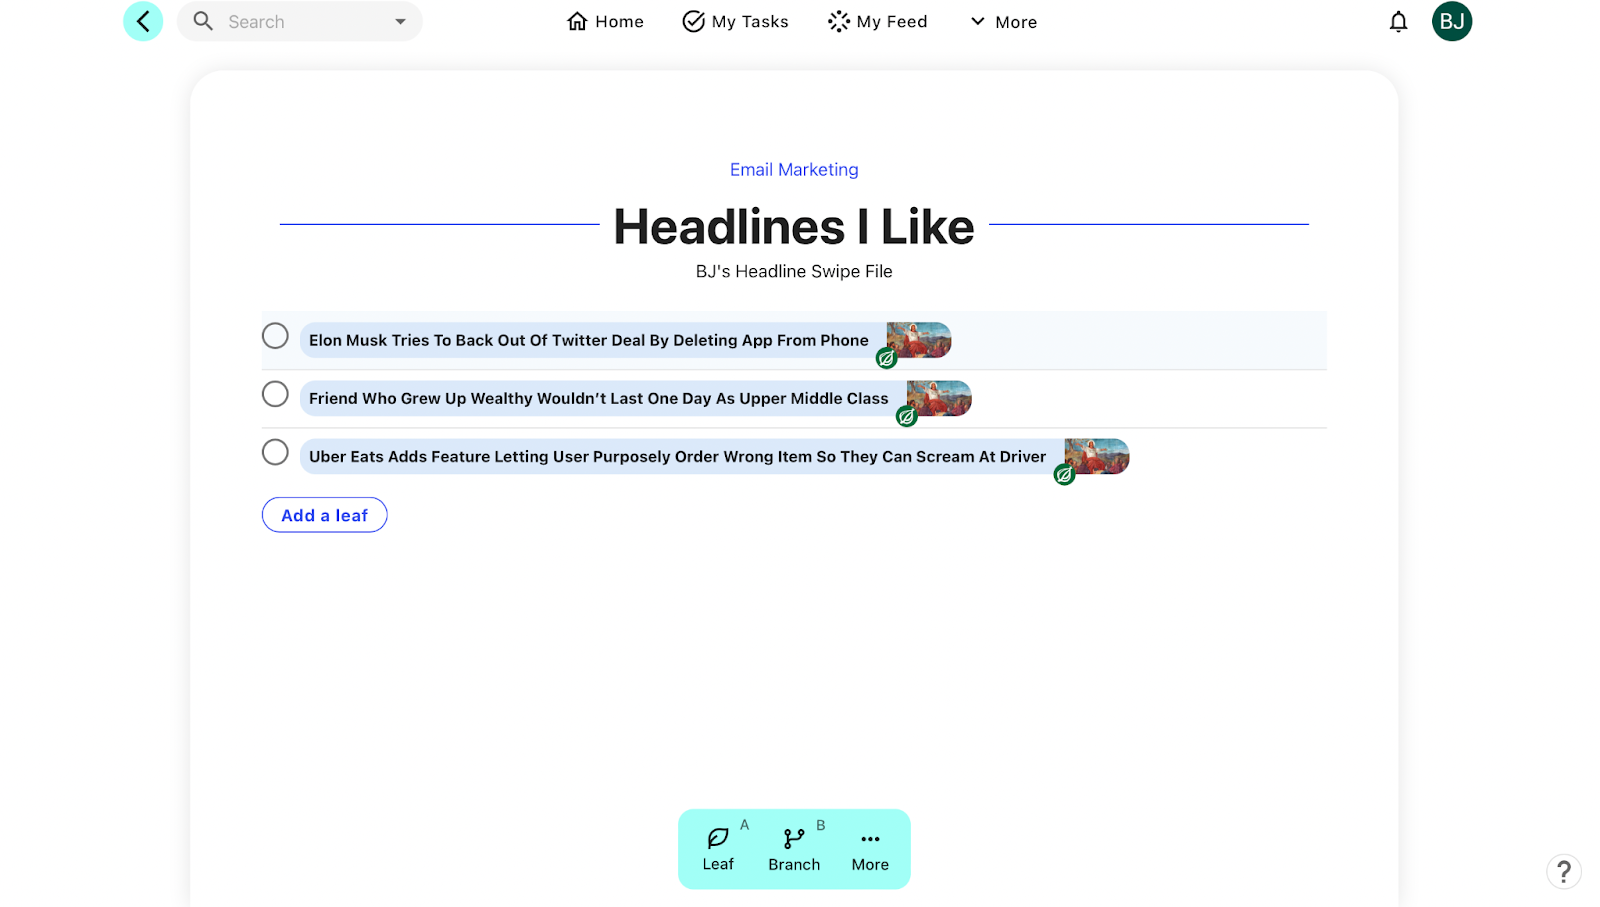Click the Headlines I Like title
This screenshot has height=907, width=1600.
point(794,226)
